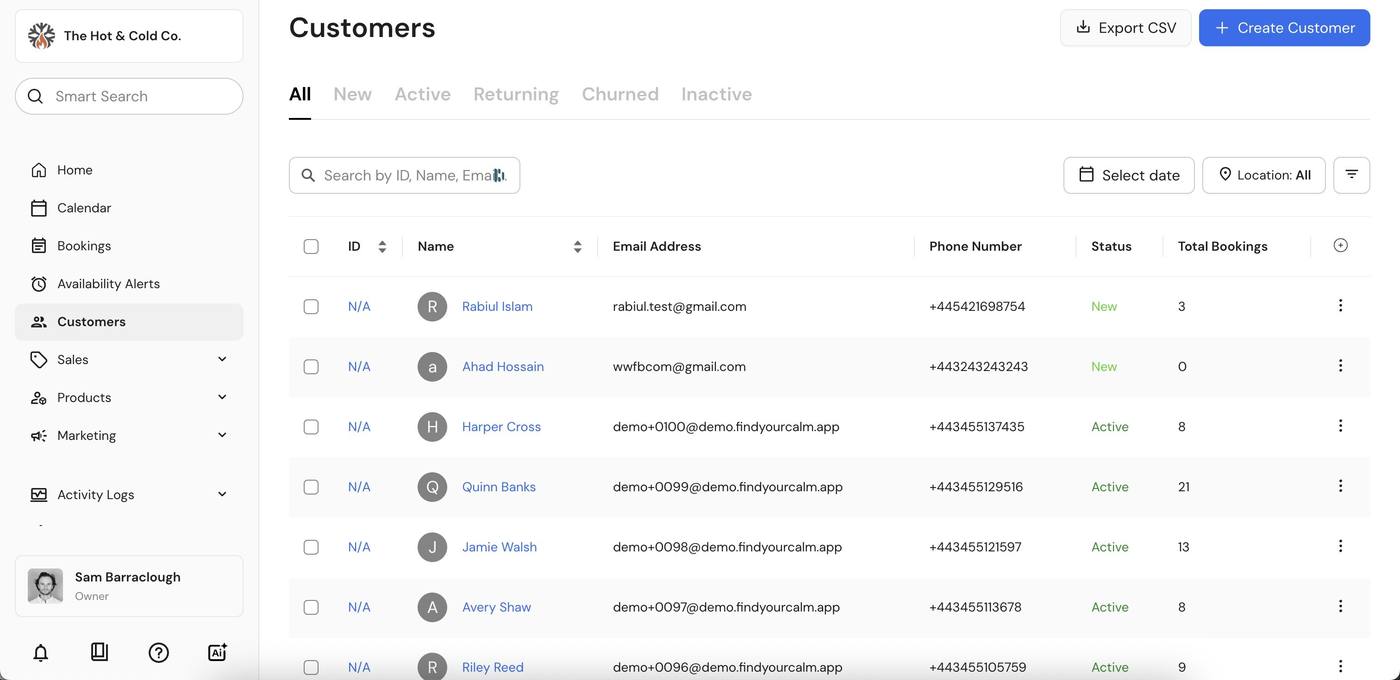Click the Export CSV button
Screen dimensions: 1400x680
[1126, 28]
